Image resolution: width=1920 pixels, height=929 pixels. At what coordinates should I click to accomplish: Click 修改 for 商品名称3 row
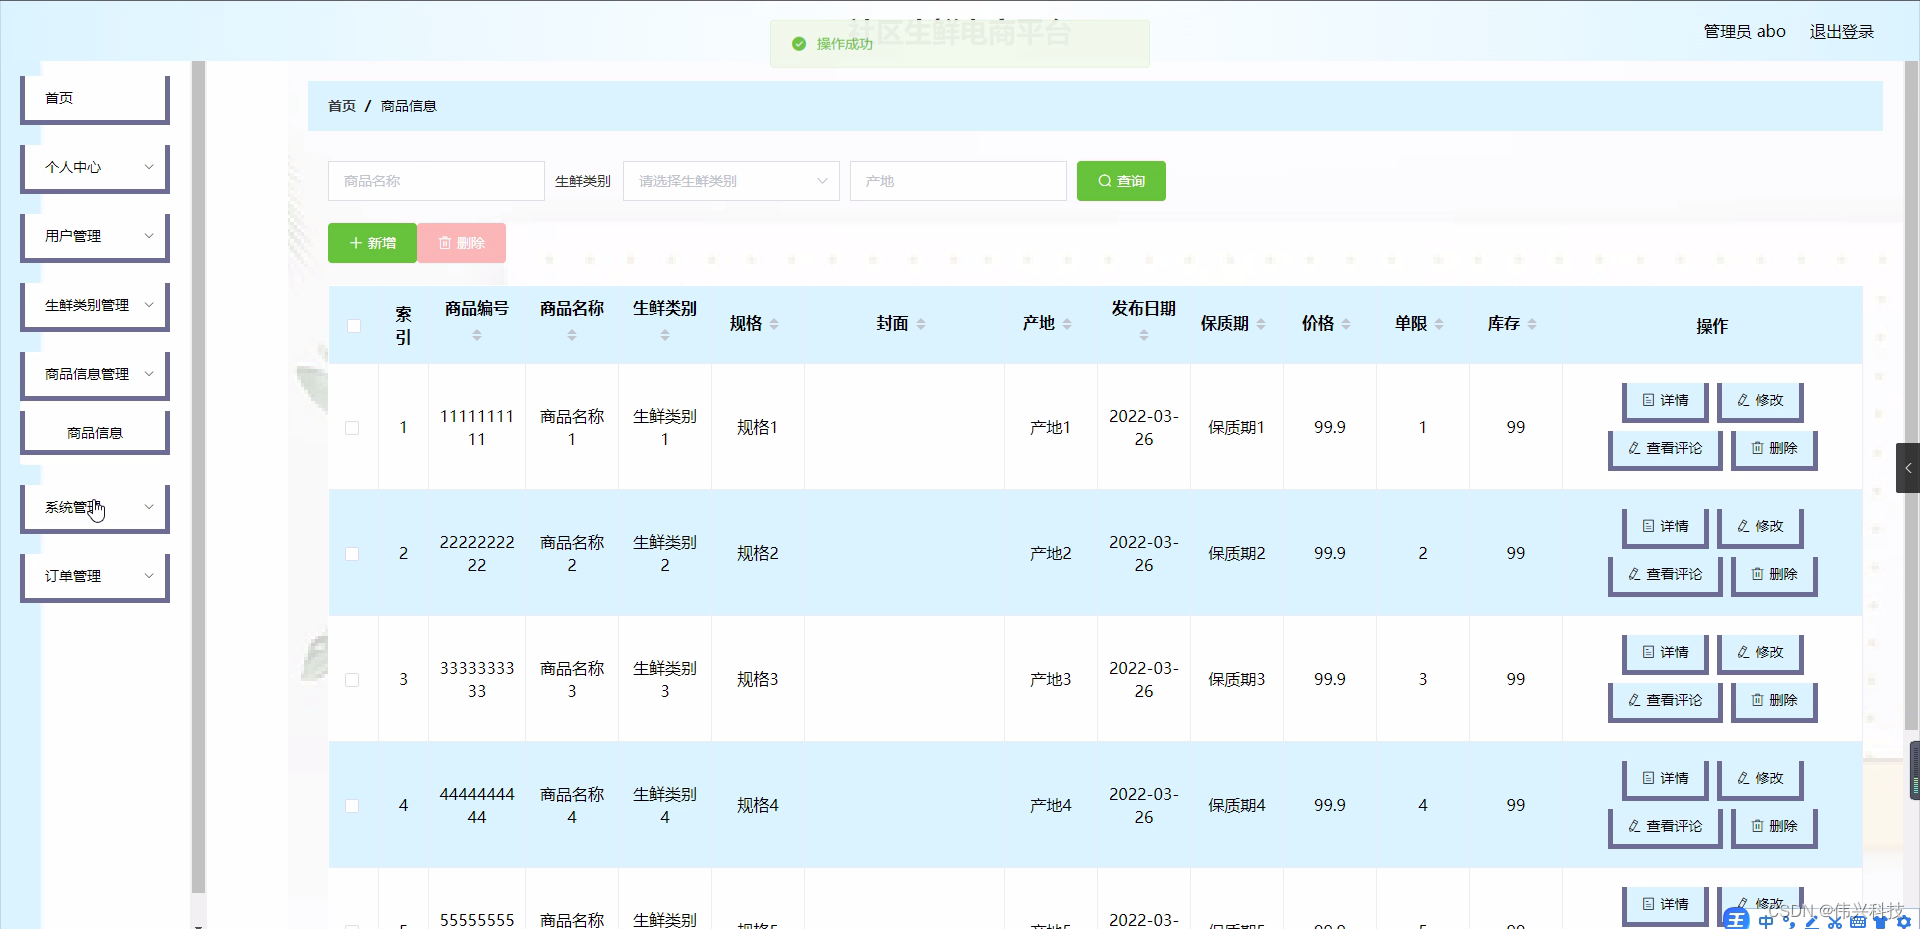click(x=1760, y=653)
